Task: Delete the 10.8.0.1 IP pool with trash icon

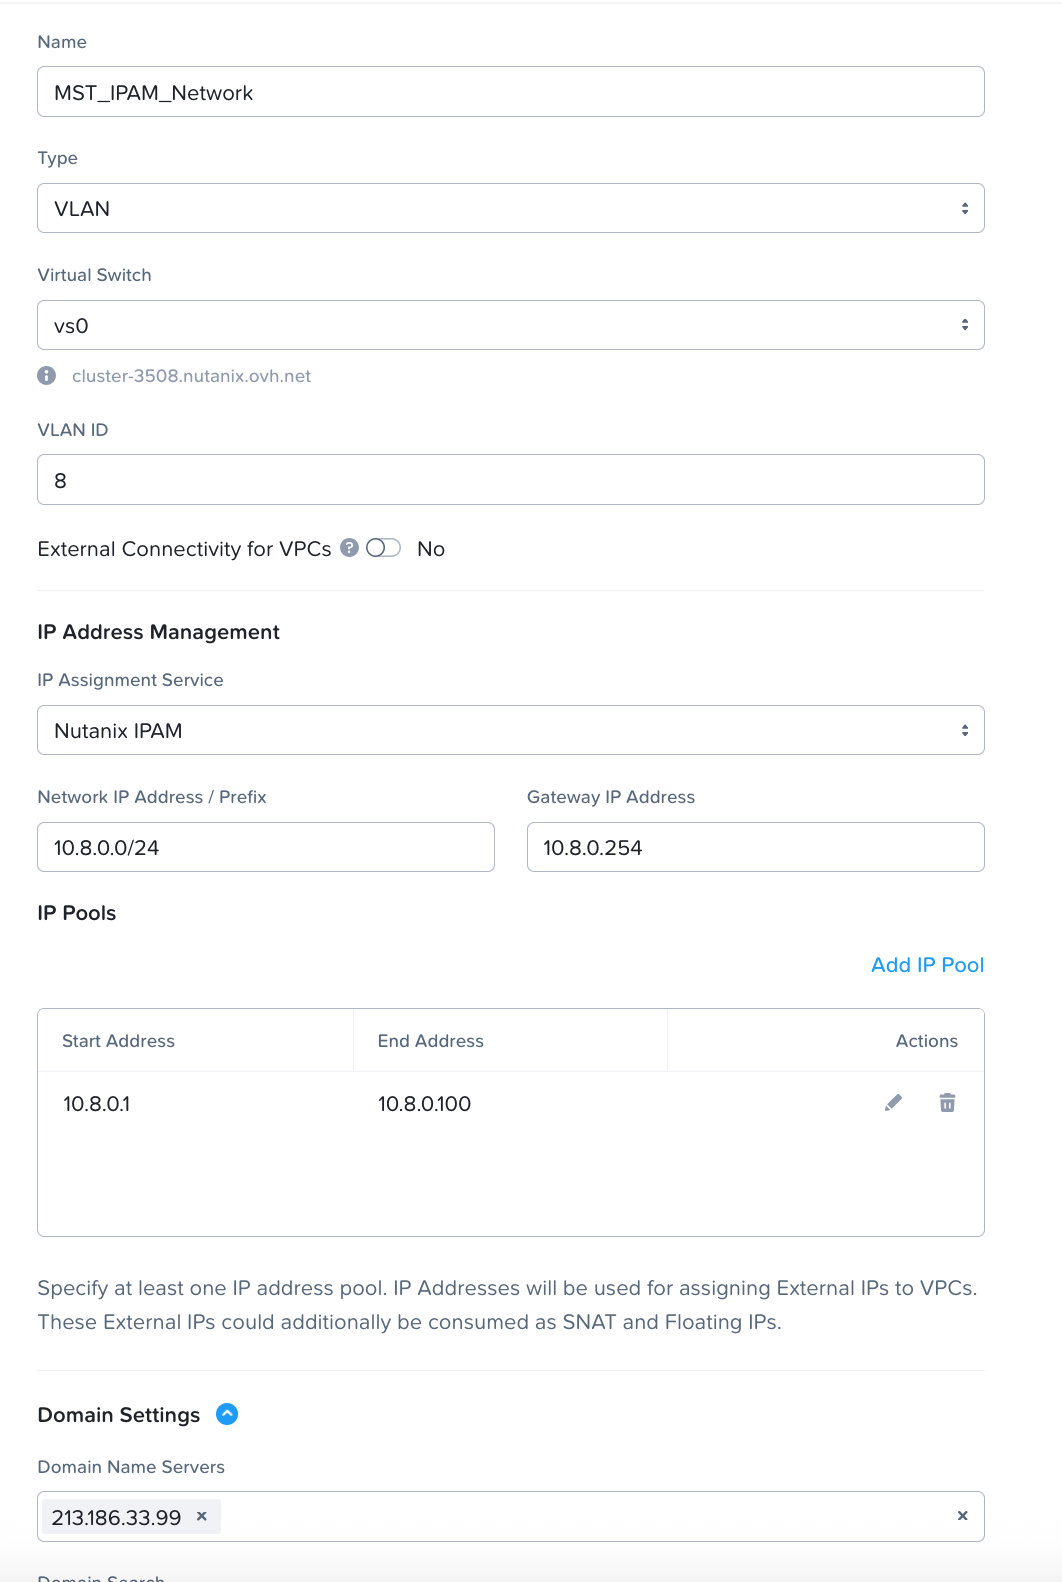Action: [x=947, y=1102]
